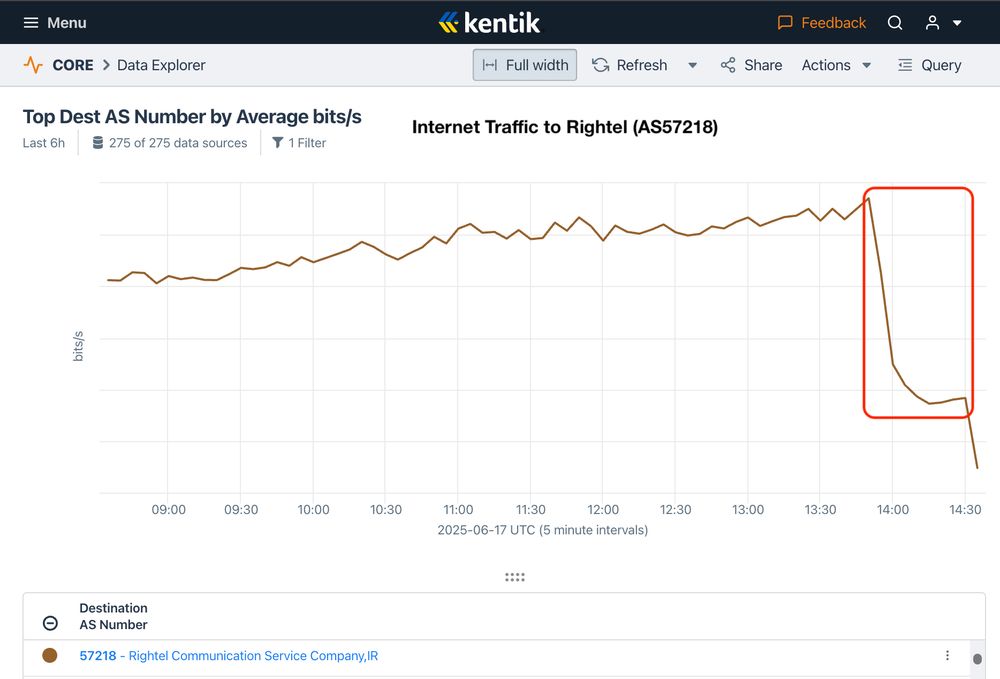This screenshot has height=679, width=1000.
Task: Collapse the Destination AS Number minus icon
Action: click(x=50, y=623)
